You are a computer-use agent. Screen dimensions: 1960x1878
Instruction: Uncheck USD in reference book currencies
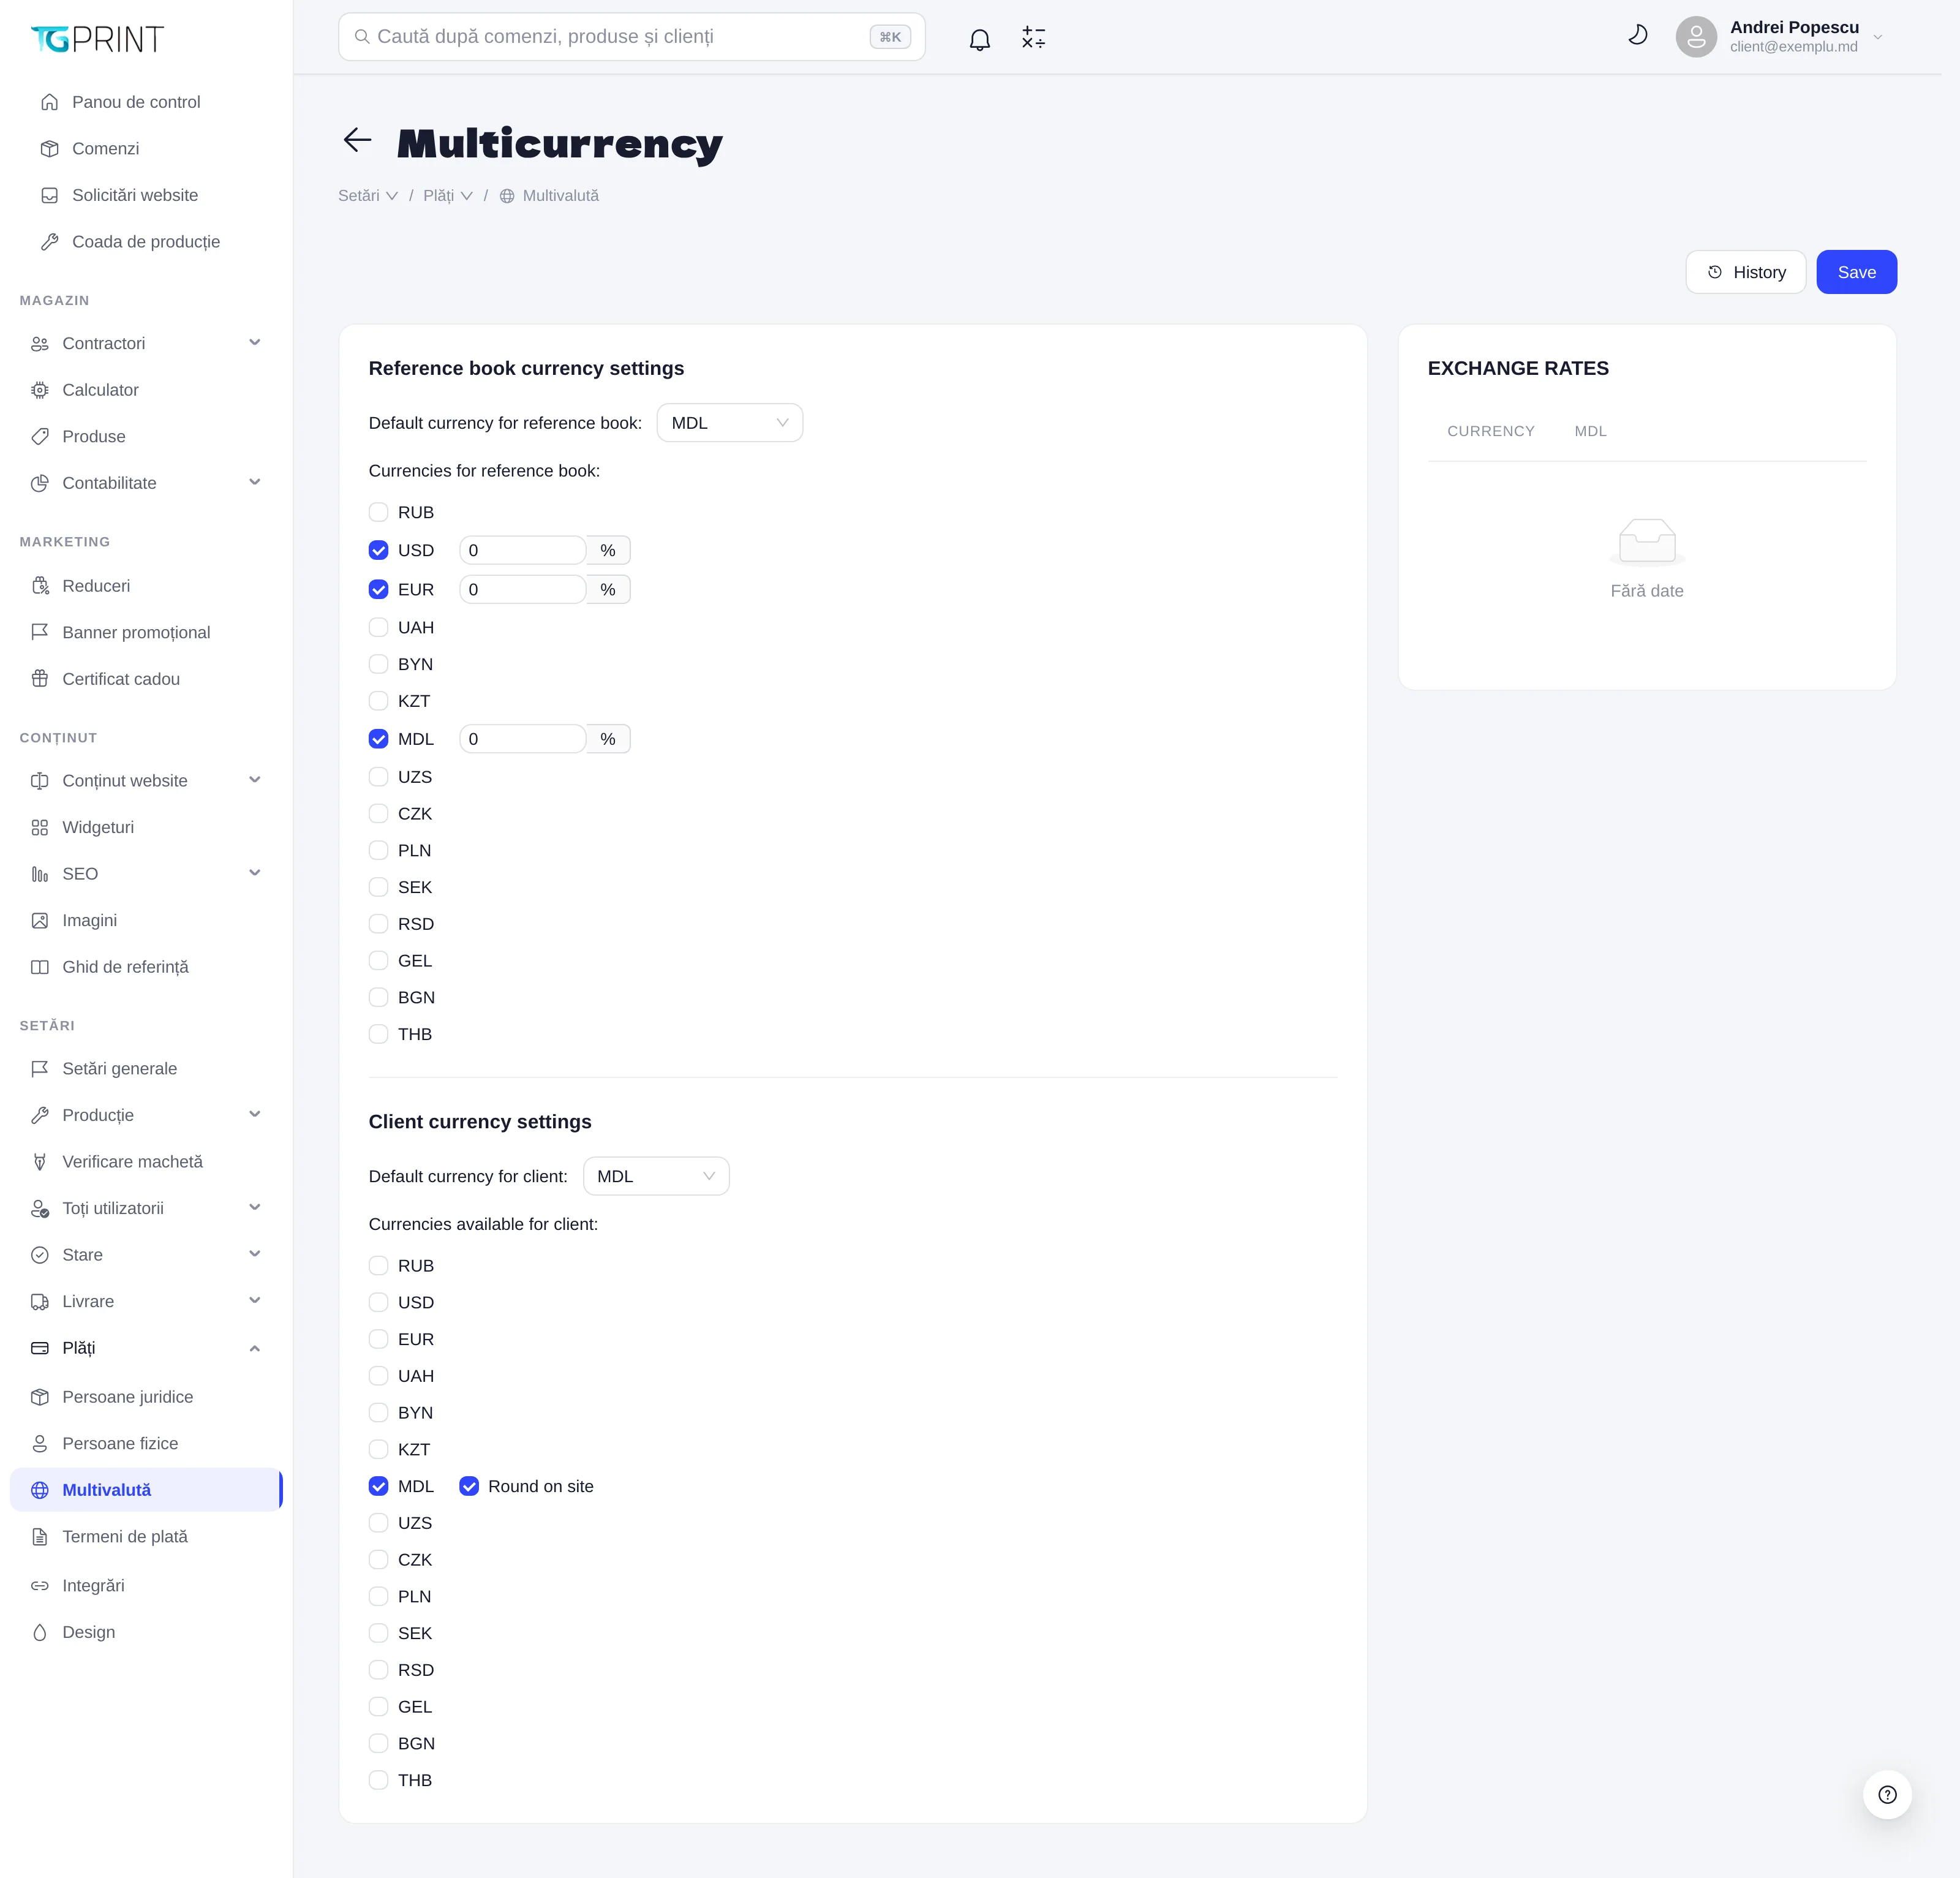click(x=378, y=550)
